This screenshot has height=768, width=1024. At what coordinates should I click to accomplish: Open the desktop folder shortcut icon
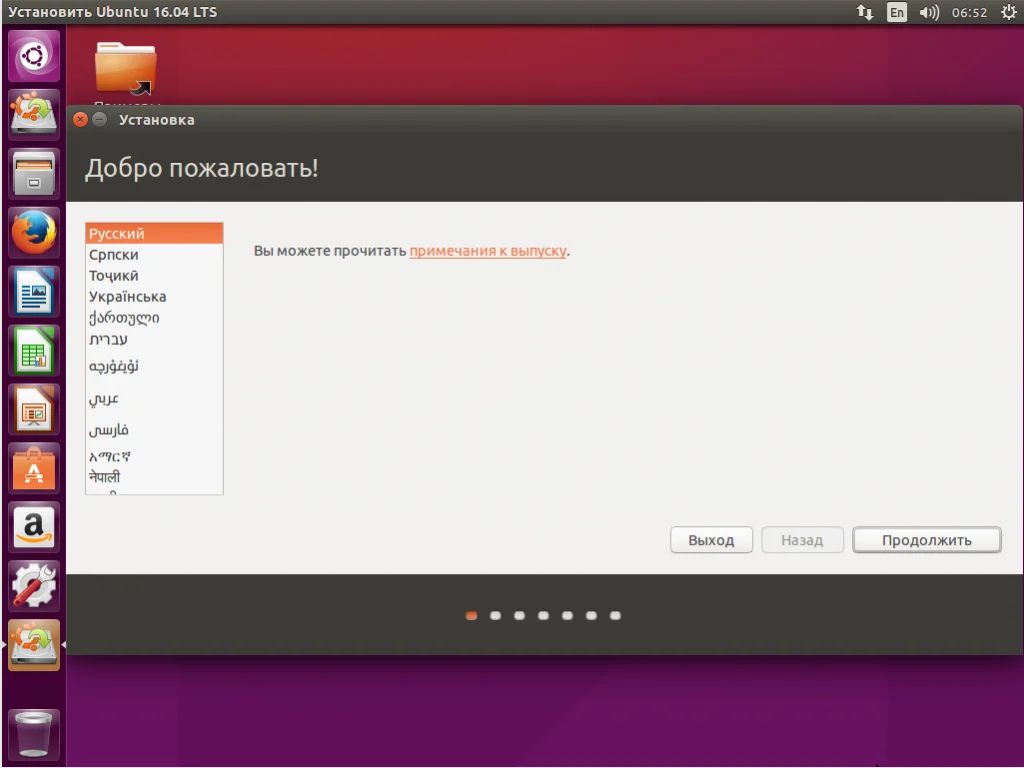coord(125,68)
